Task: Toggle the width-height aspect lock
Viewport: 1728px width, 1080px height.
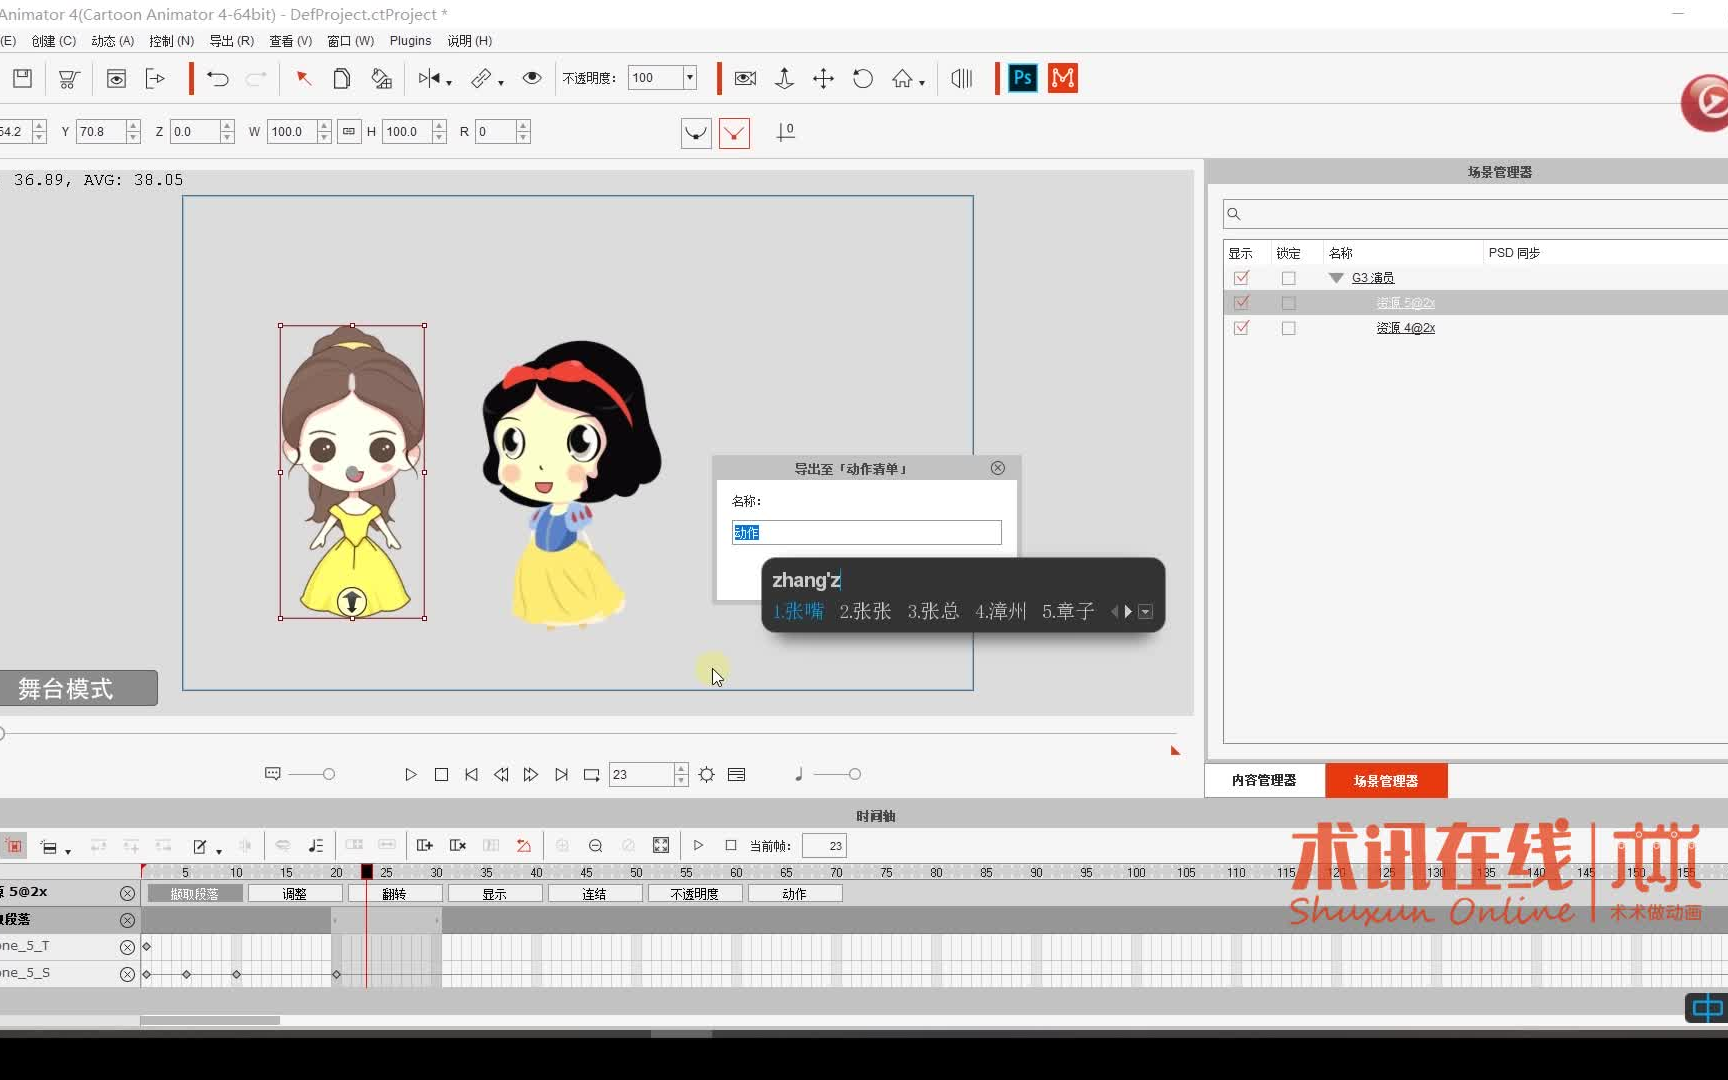Action: coord(349,131)
